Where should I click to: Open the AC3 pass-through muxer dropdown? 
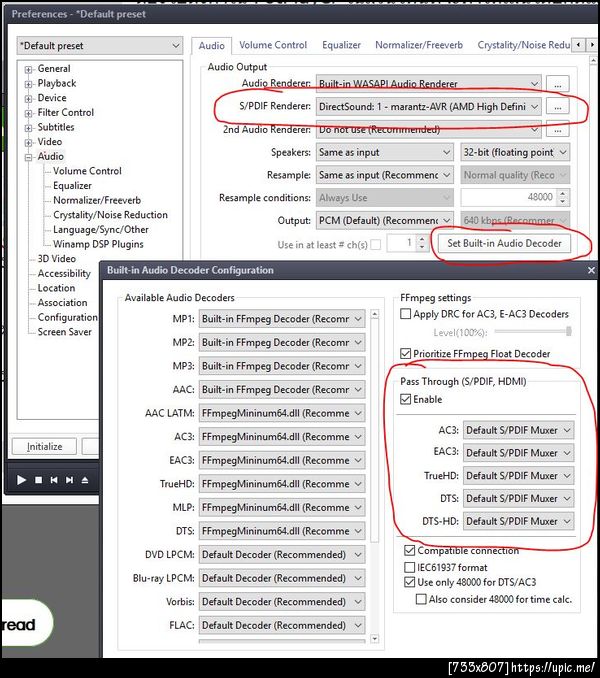coord(519,430)
